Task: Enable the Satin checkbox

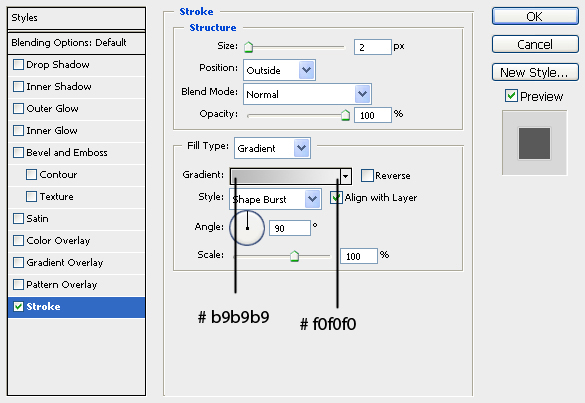Action: [x=18, y=219]
